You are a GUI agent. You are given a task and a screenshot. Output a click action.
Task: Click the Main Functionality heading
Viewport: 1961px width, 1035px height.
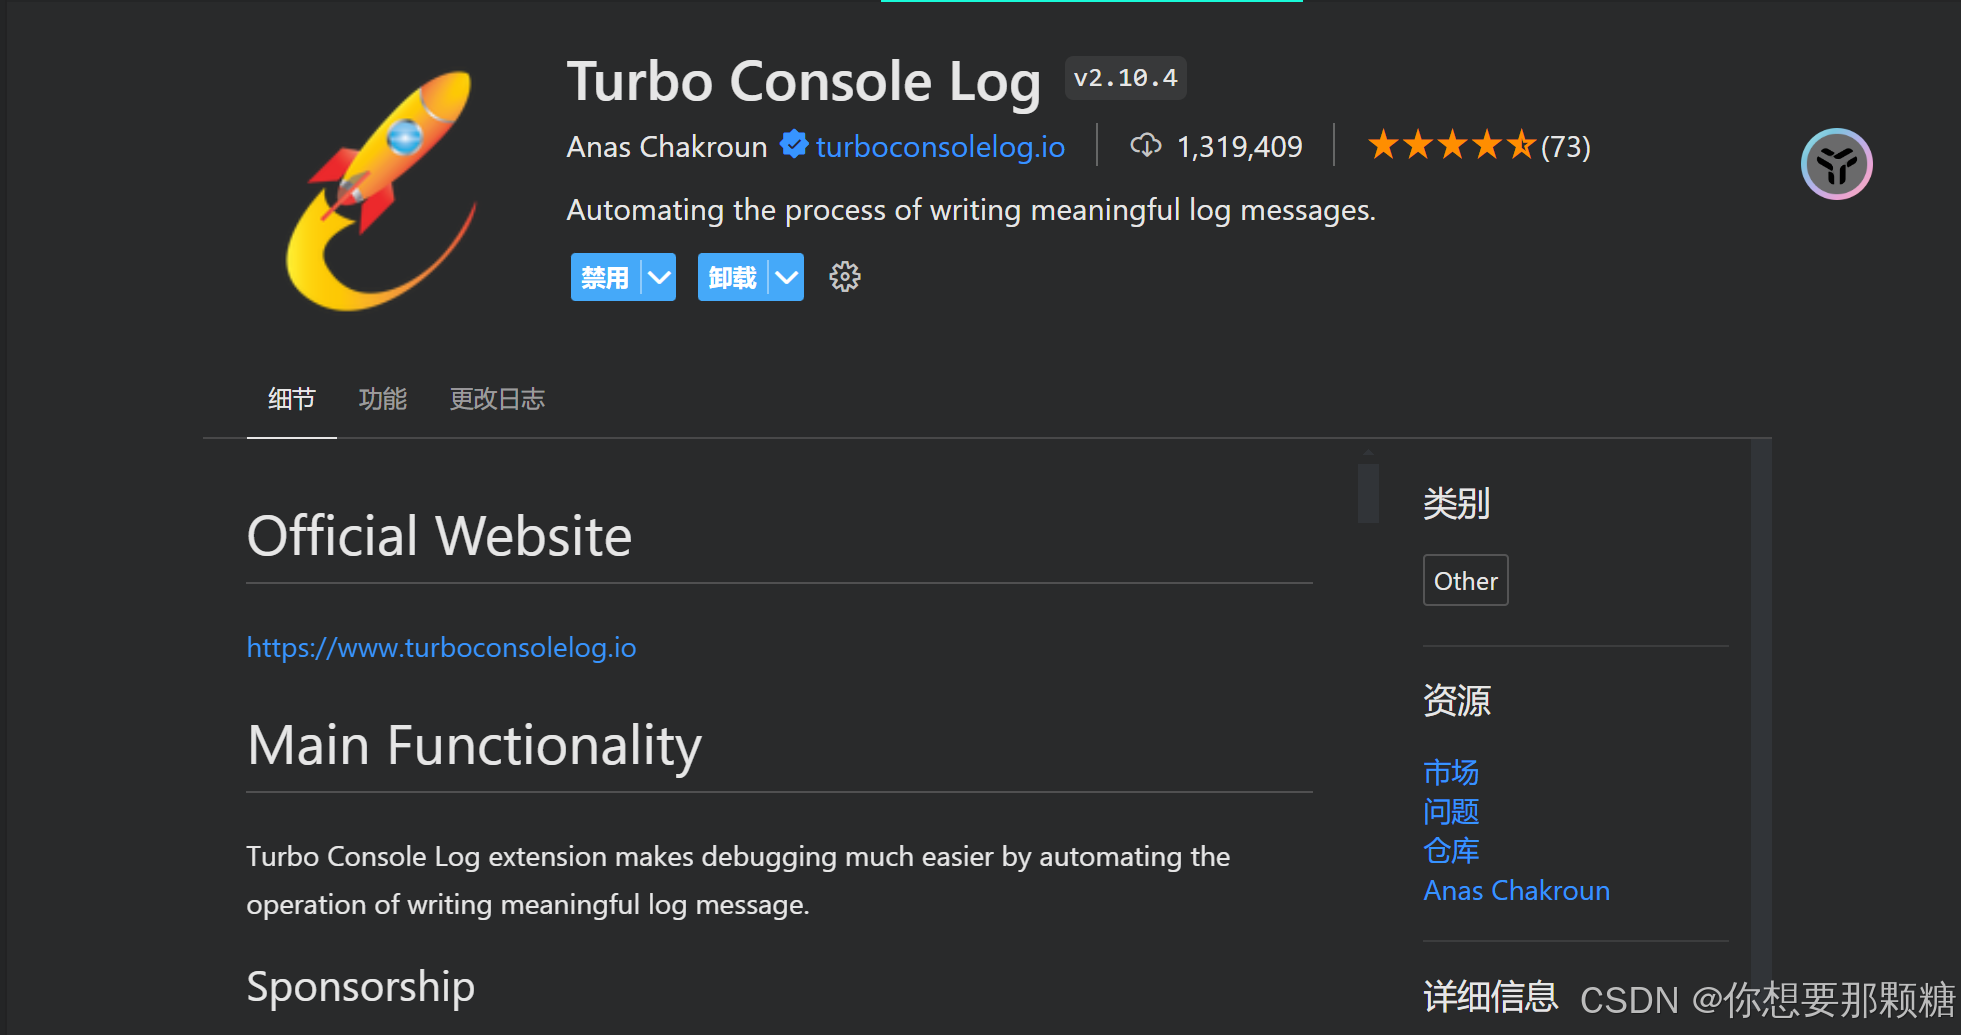click(474, 746)
